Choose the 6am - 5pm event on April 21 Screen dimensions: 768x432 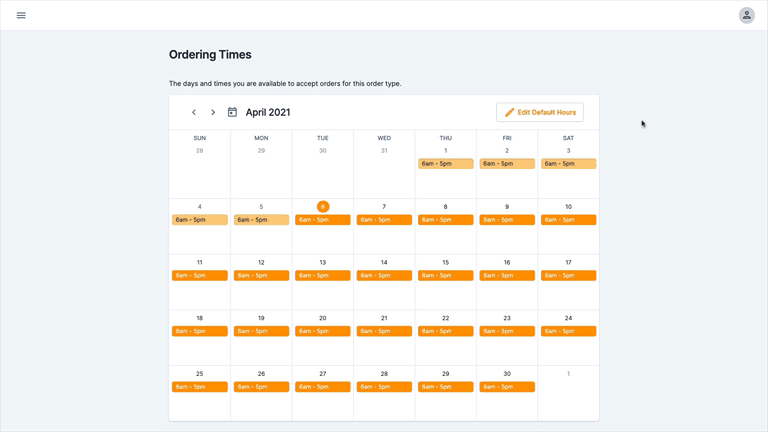click(x=384, y=331)
